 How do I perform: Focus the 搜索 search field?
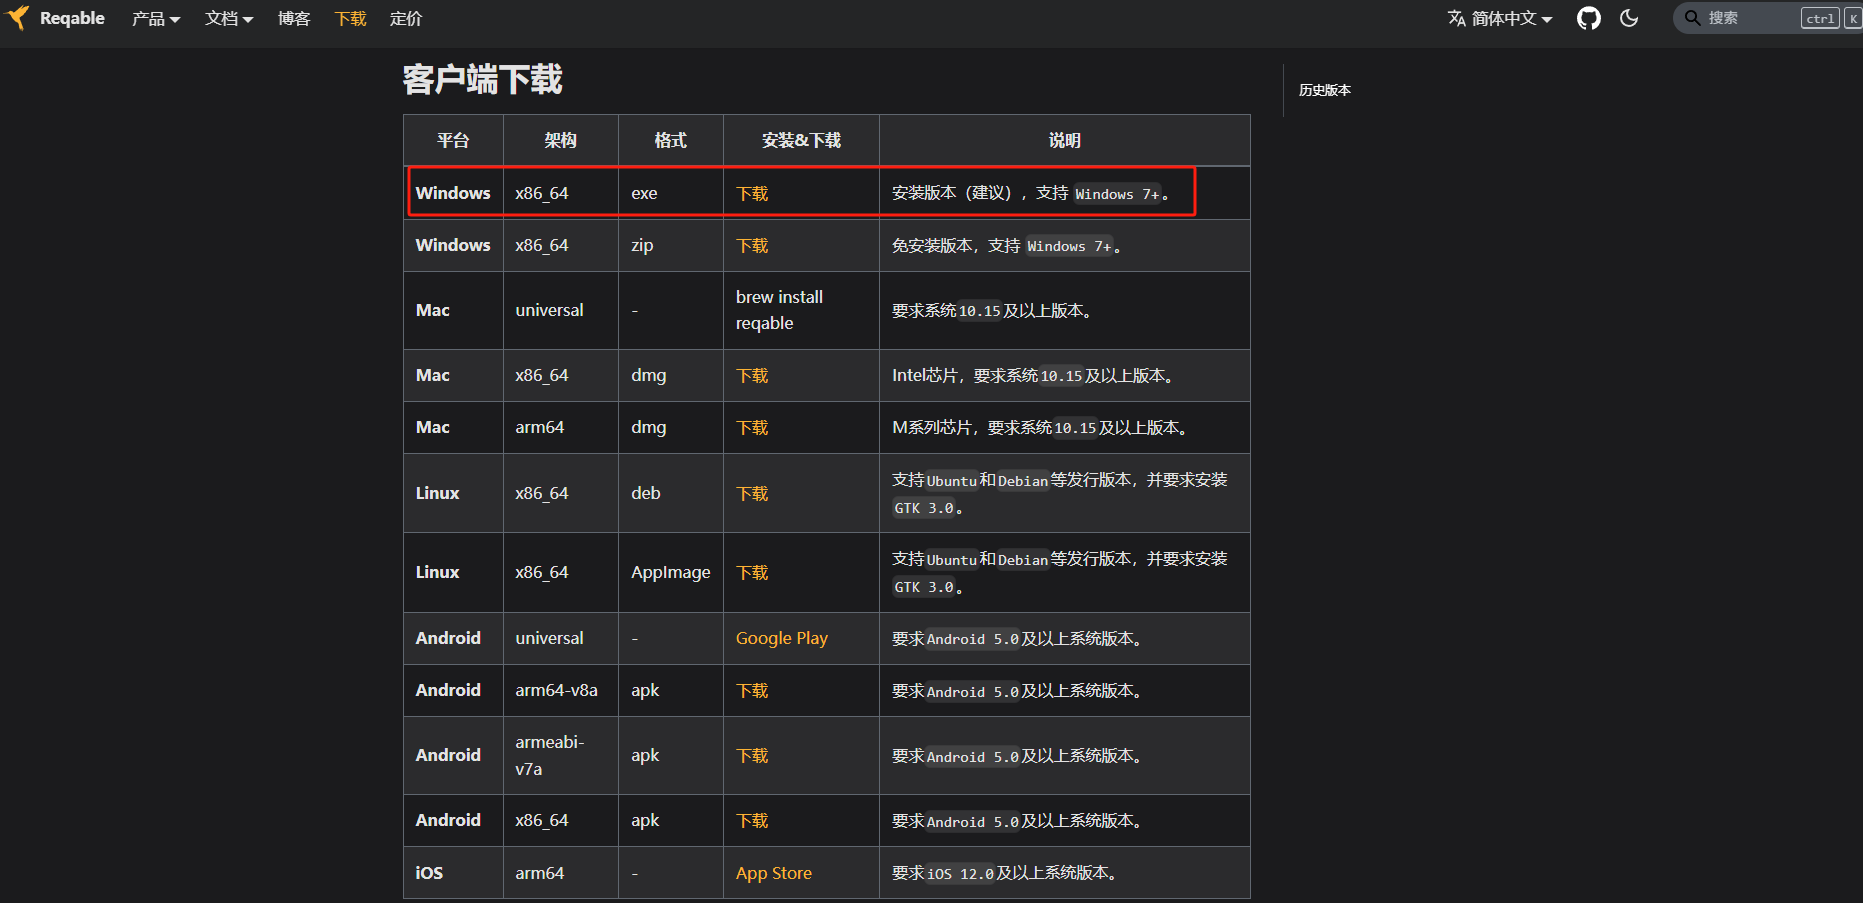pos(1767,18)
